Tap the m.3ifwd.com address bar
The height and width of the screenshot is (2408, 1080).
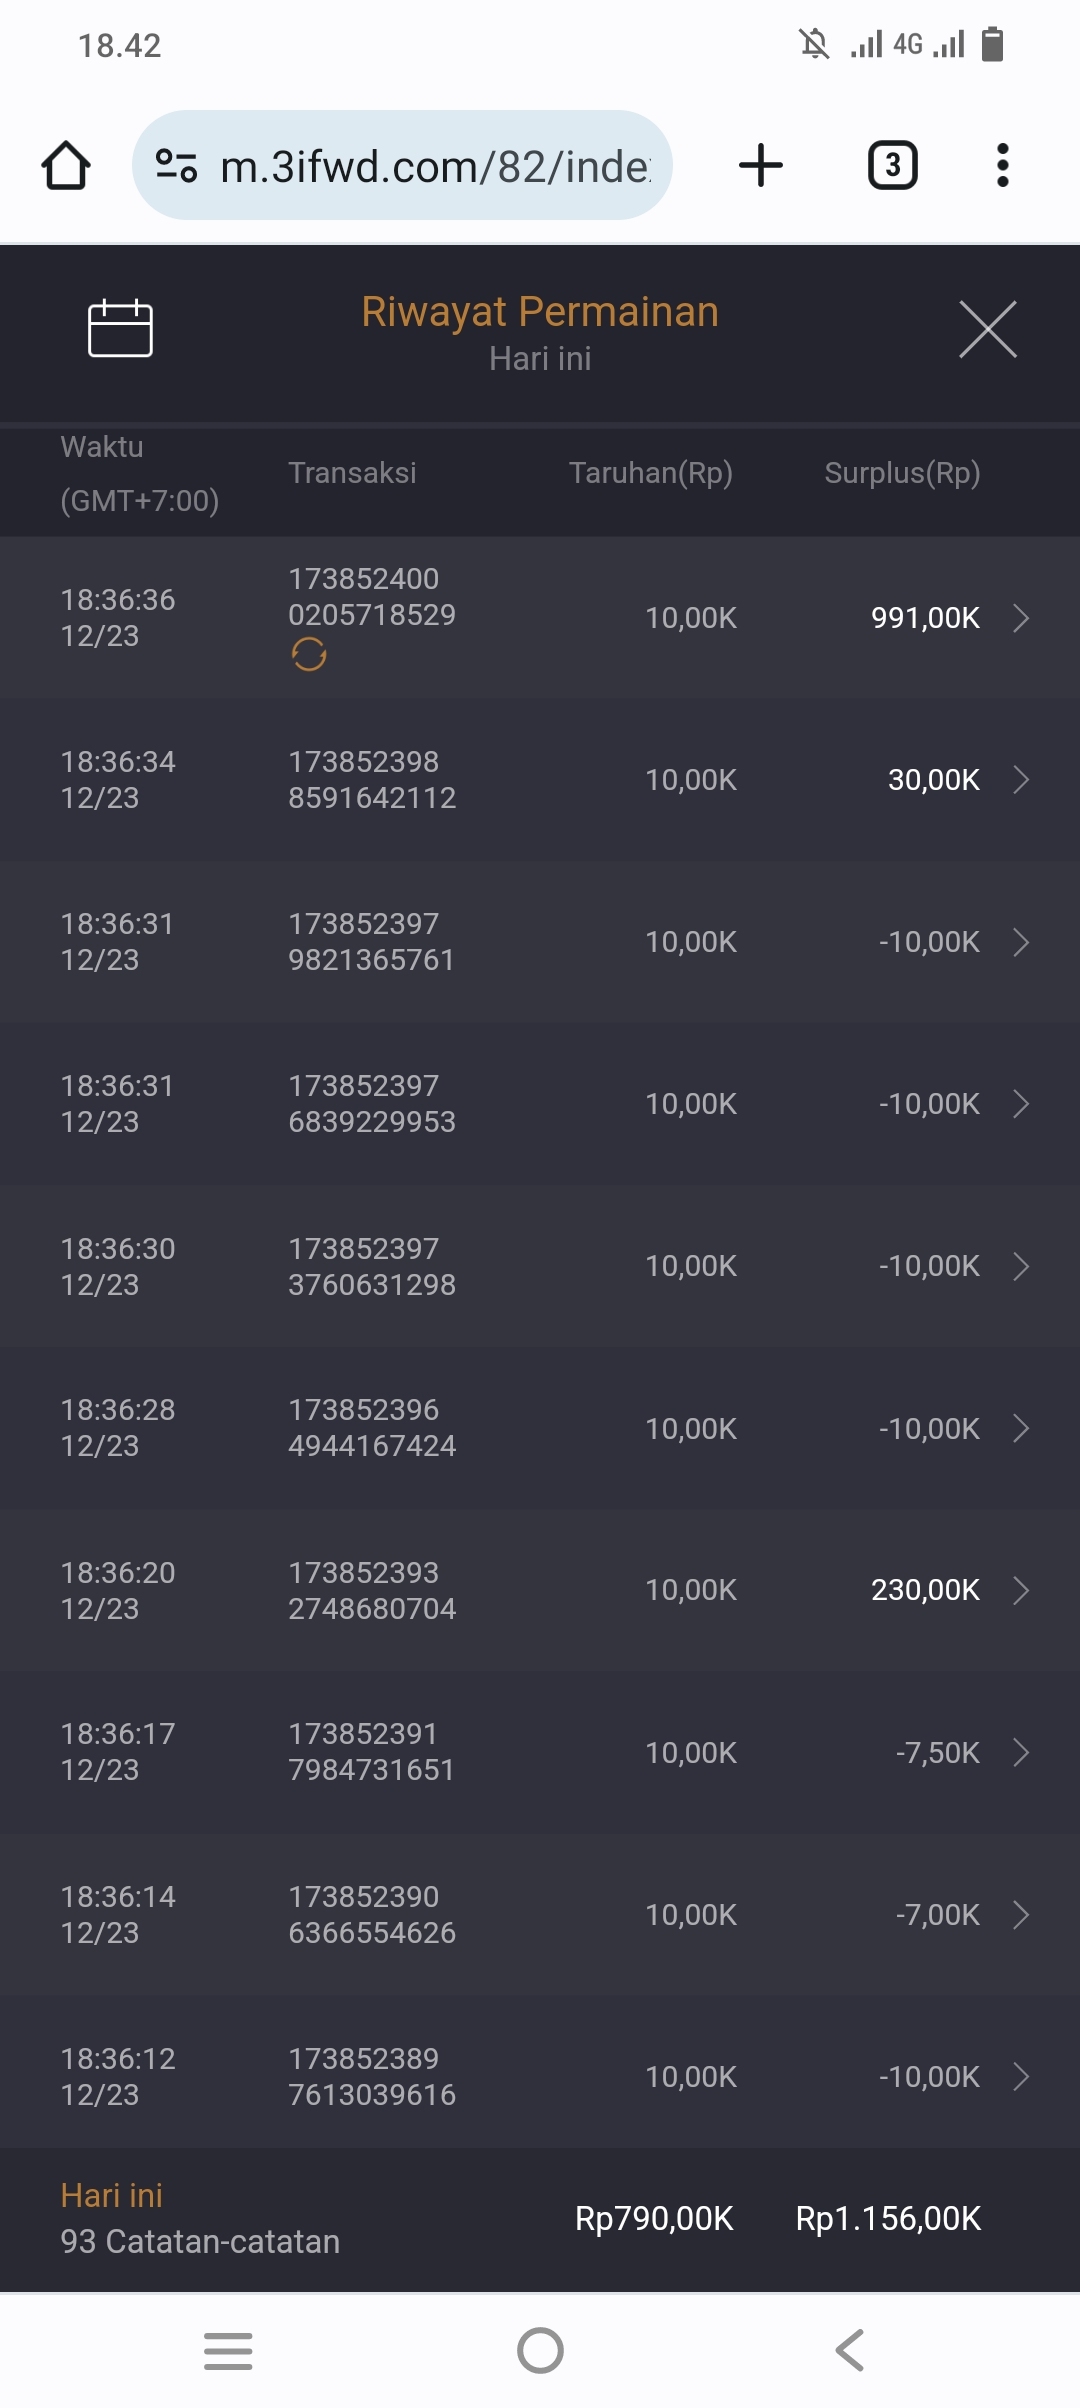(435, 166)
